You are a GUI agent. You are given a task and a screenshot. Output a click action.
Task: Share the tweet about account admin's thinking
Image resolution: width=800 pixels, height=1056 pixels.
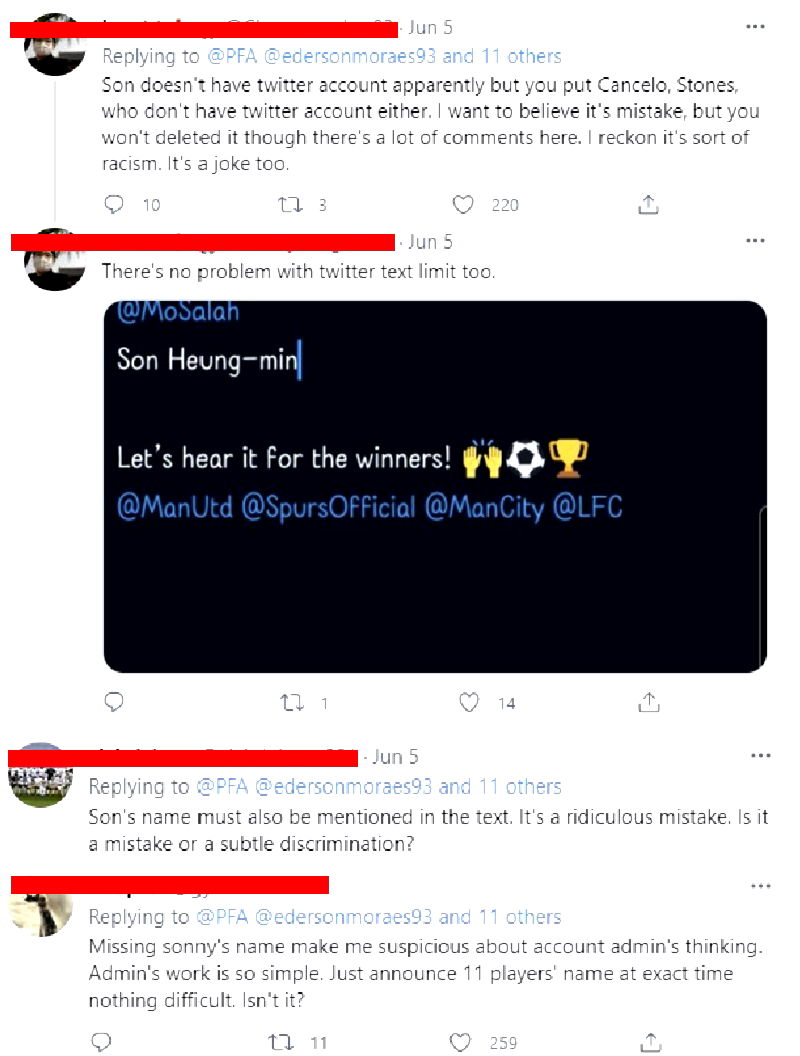click(x=648, y=1042)
